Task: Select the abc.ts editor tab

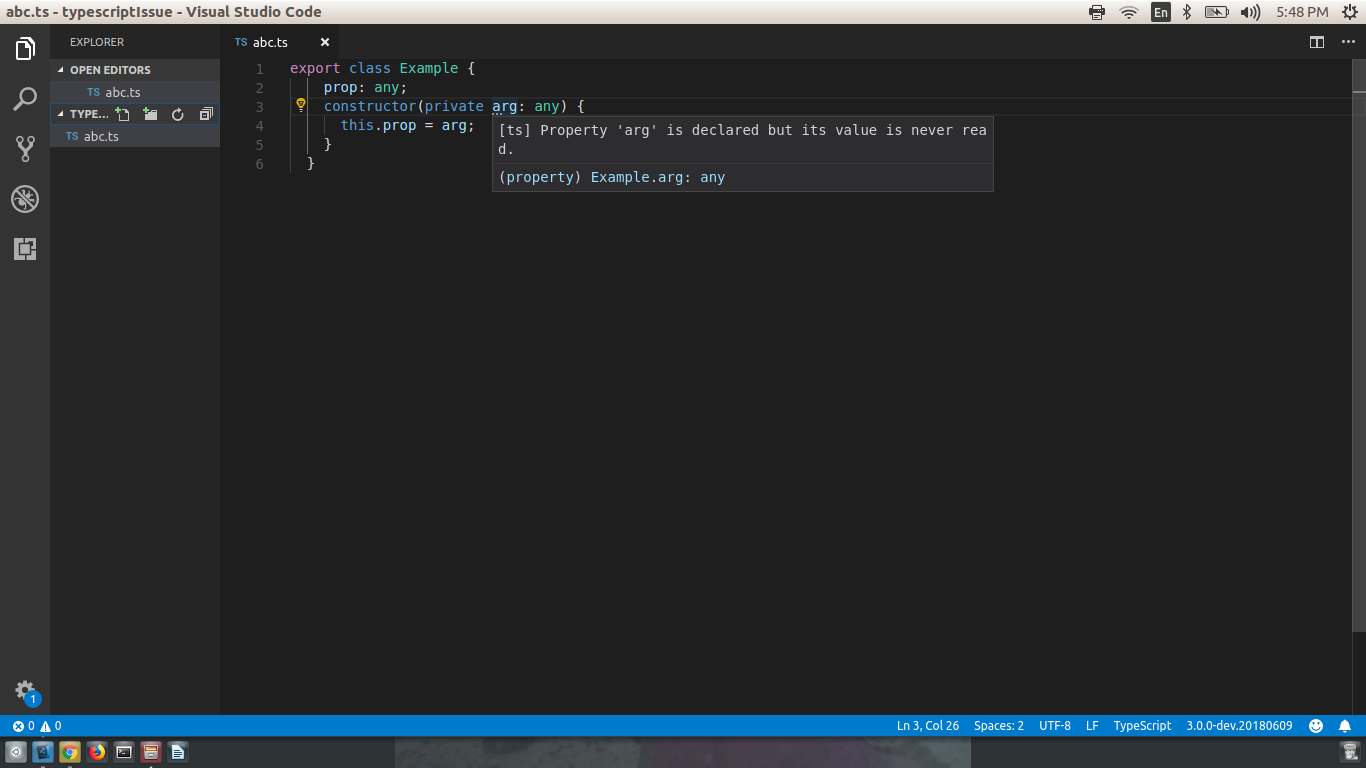Action: tap(270, 42)
